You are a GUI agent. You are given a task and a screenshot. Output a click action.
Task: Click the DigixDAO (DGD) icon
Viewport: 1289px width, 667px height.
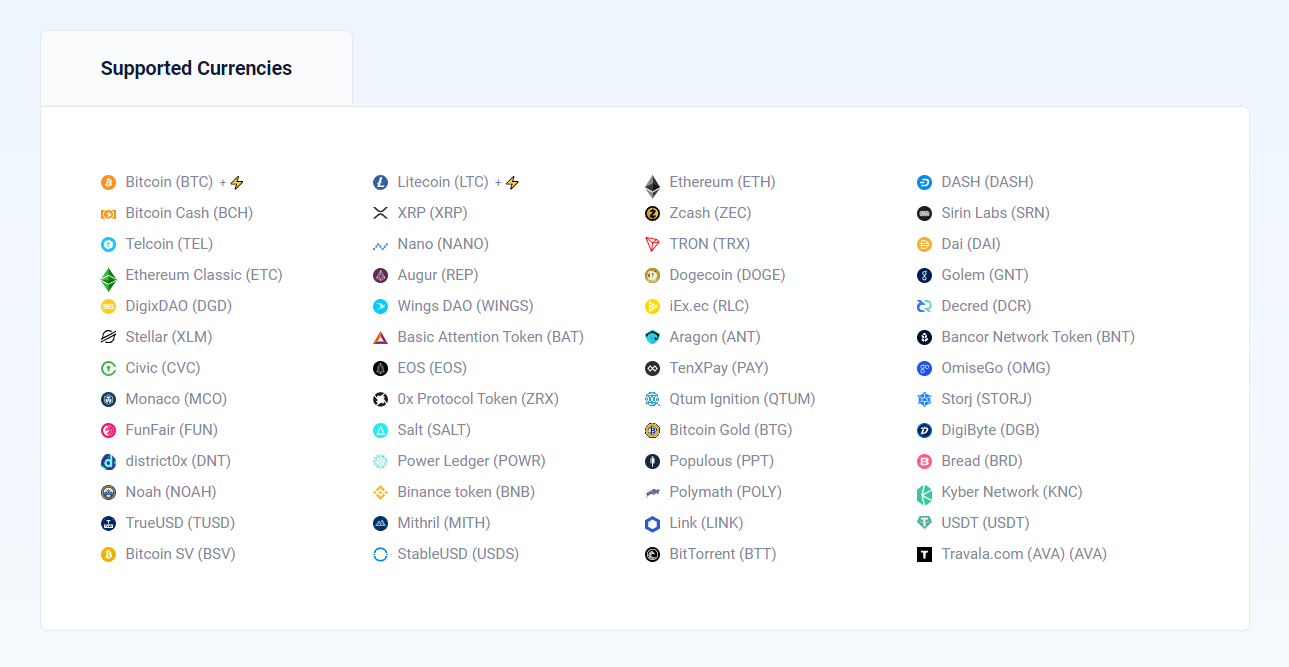click(109, 307)
